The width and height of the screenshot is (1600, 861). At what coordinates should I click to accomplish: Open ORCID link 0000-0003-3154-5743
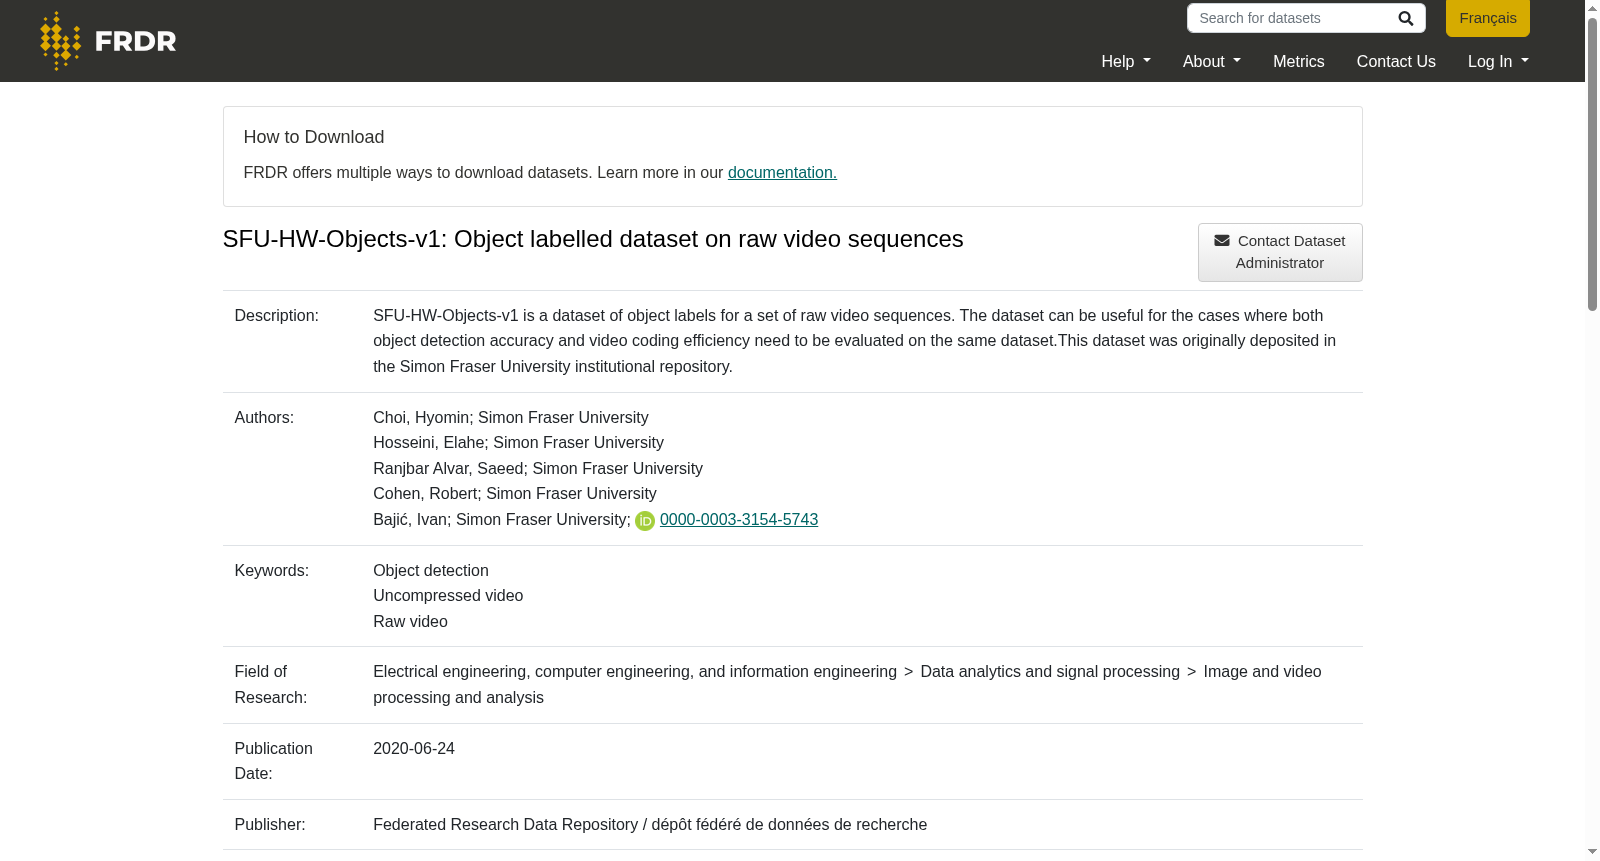[739, 519]
